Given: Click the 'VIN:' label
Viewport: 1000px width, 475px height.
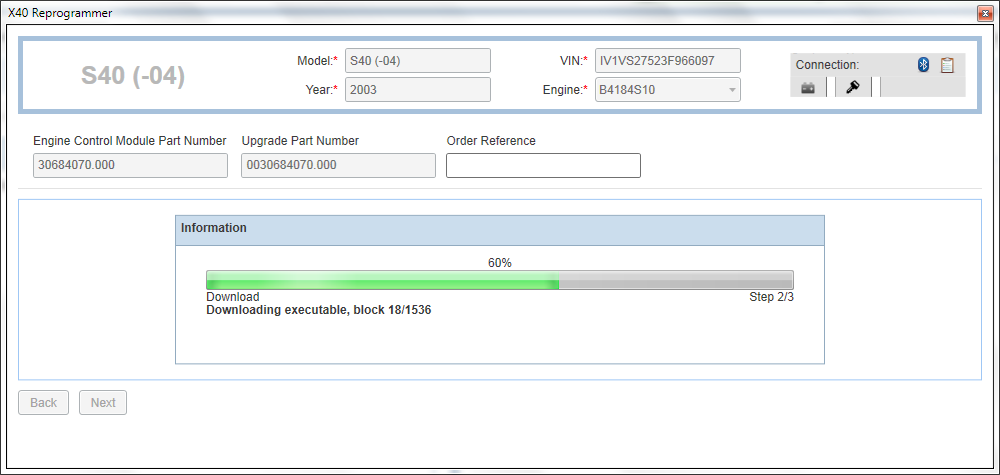Looking at the screenshot, I should point(573,61).
